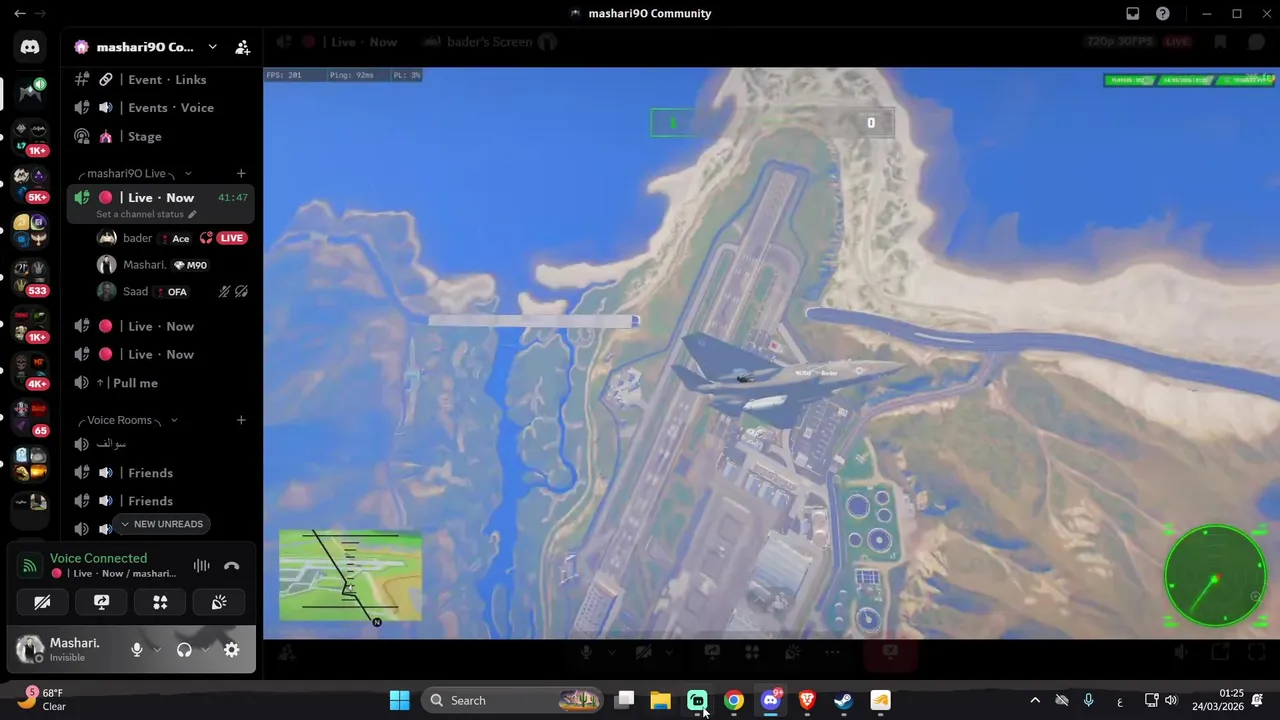Screen dimensions: 1280x720
Task: Click the red LIVE badge next to bader
Action: (x=231, y=238)
